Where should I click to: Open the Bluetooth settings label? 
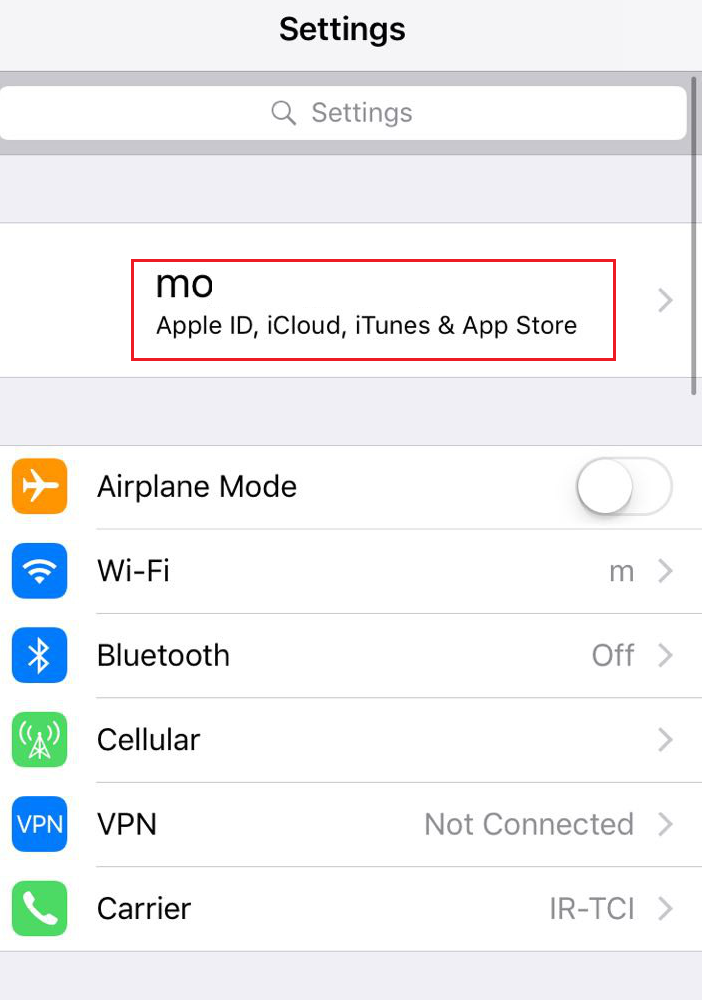(163, 655)
